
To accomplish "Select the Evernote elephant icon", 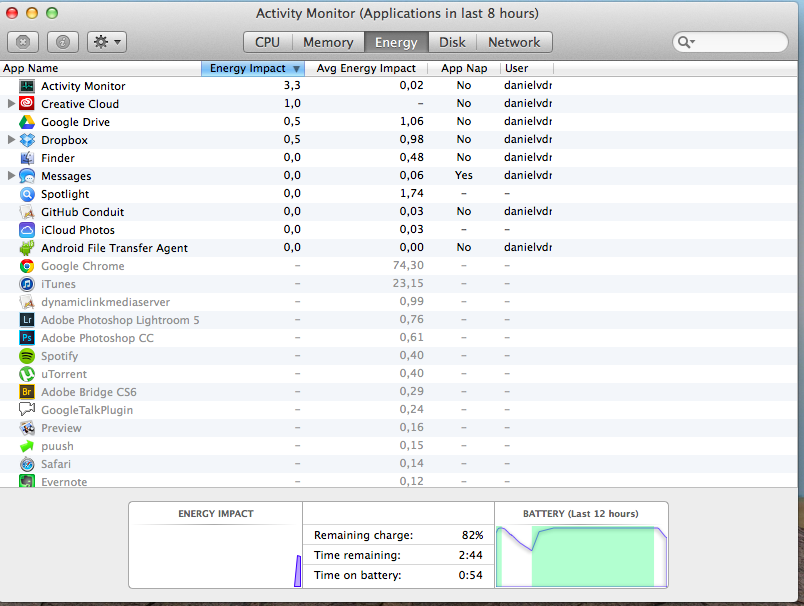I will tap(27, 481).
